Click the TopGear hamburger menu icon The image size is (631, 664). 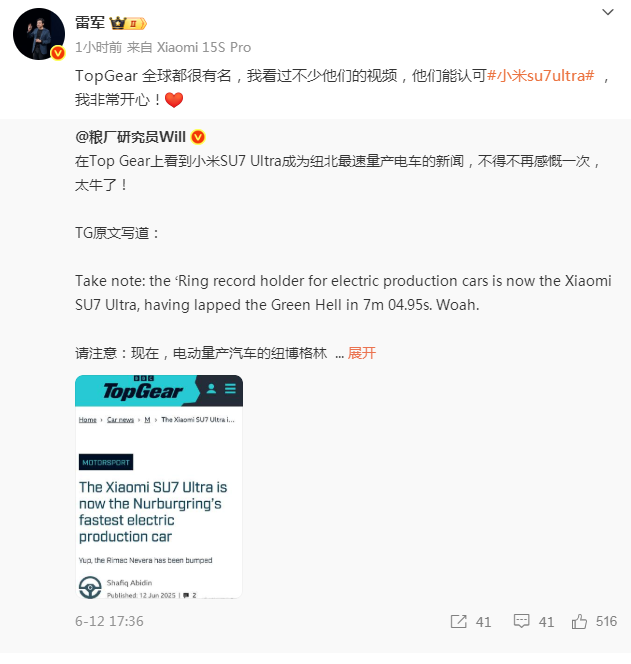[x=230, y=388]
